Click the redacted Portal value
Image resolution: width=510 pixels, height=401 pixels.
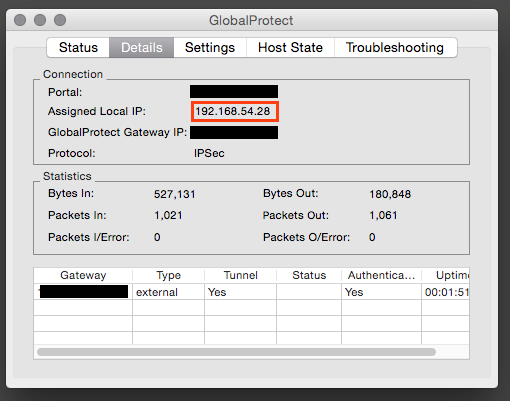click(234, 92)
